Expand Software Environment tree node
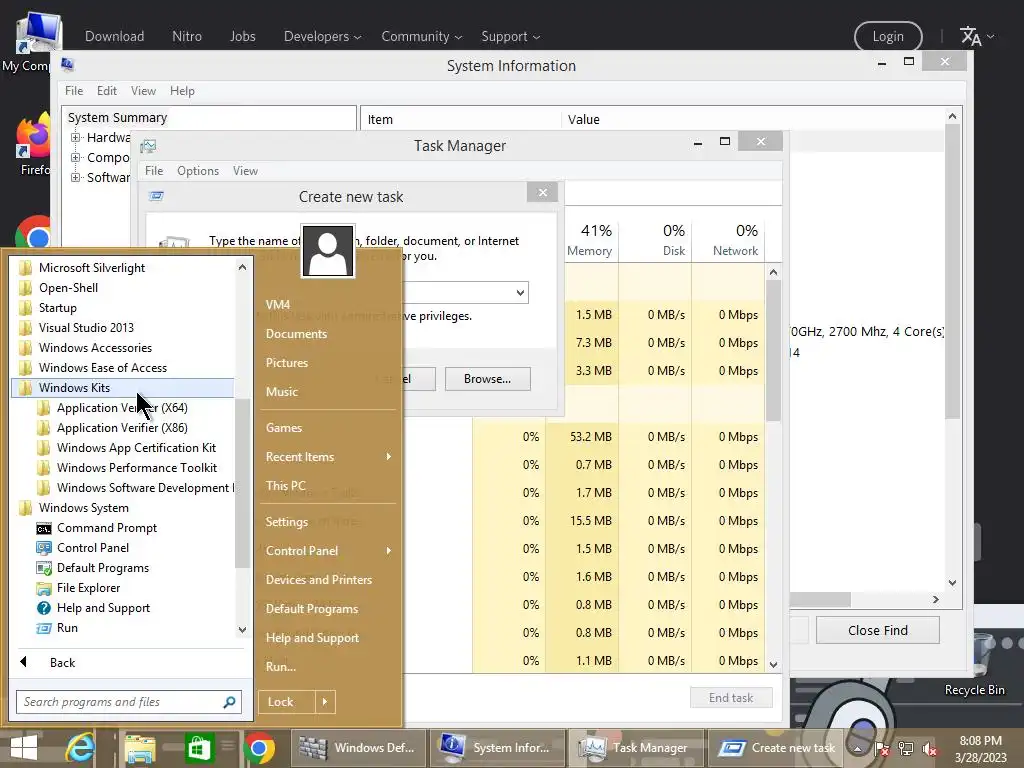 click(x=76, y=177)
